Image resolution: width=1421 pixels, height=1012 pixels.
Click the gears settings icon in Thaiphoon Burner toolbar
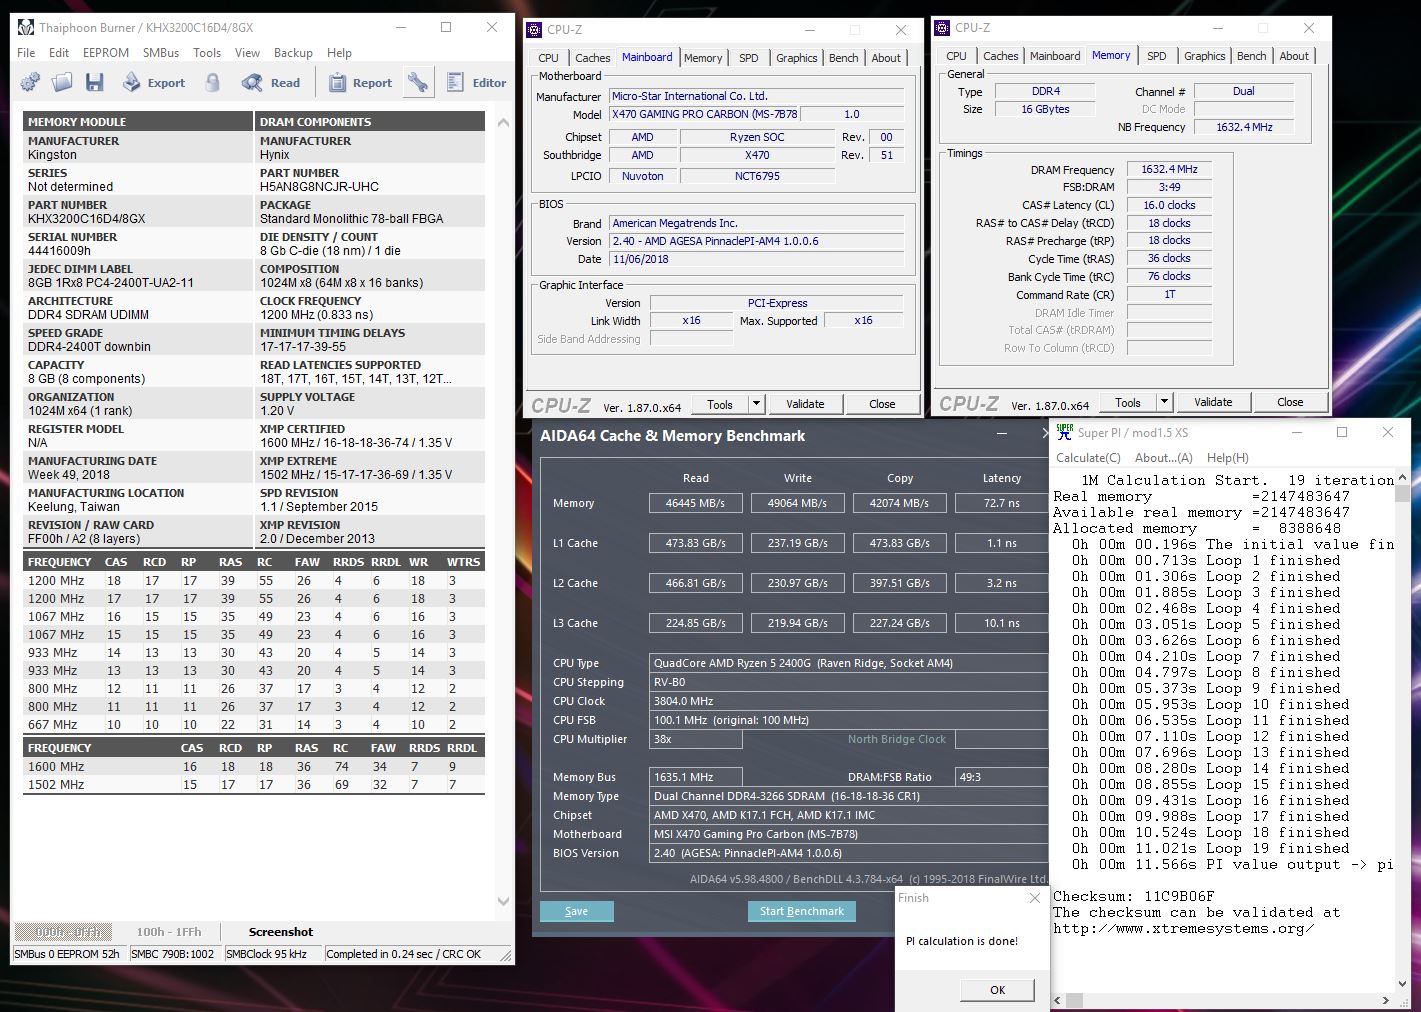click(30, 82)
